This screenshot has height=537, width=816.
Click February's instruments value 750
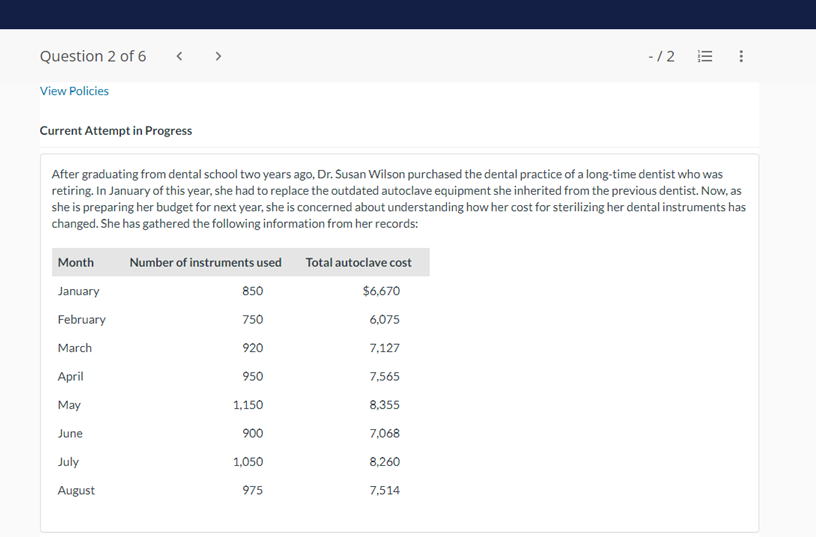click(x=252, y=319)
